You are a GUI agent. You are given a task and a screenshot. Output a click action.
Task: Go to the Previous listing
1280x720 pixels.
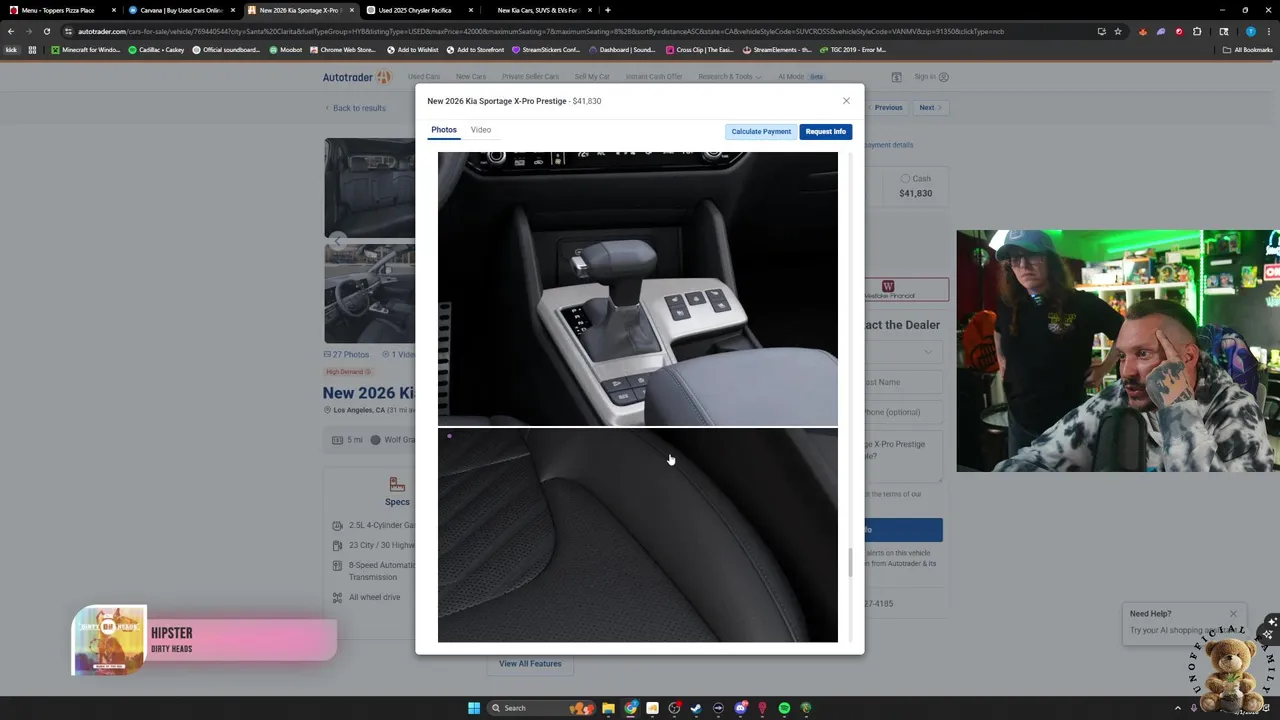pos(885,107)
